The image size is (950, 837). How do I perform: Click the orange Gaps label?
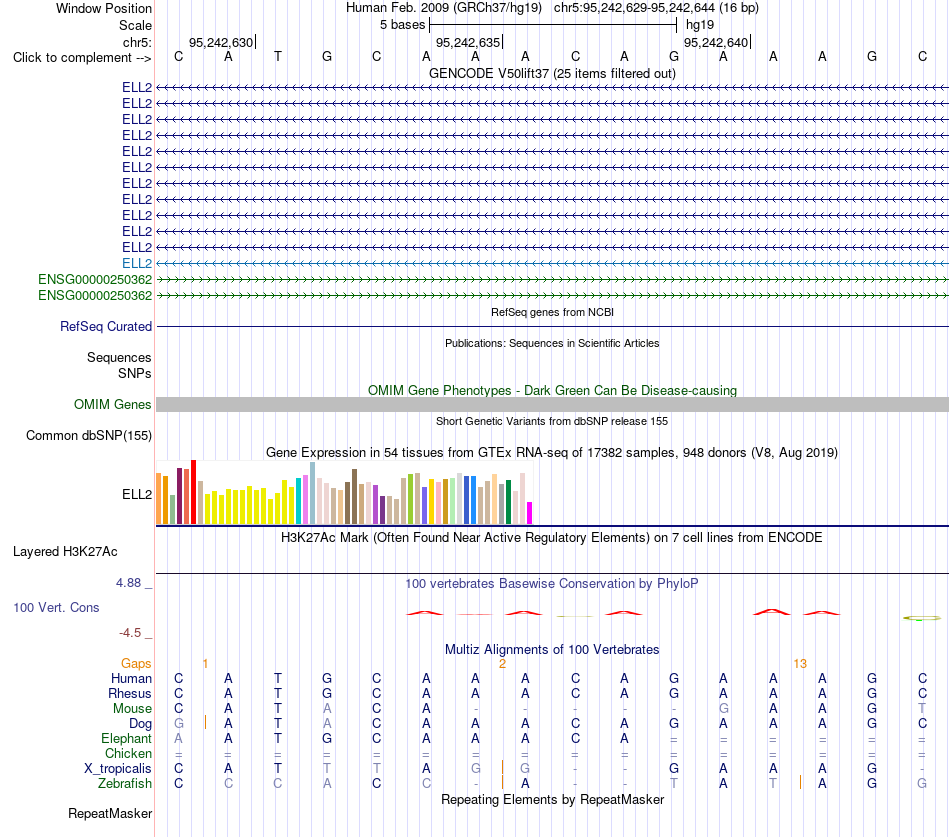[136, 664]
